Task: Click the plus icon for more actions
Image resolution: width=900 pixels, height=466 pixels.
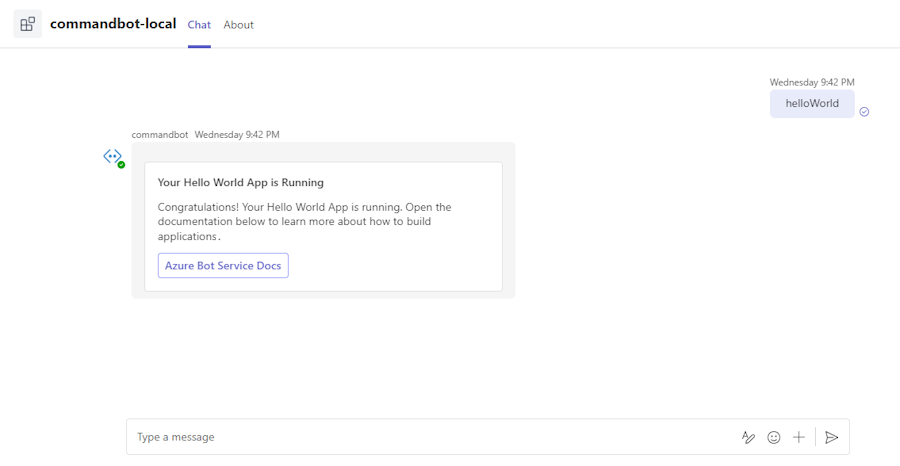Action: (x=798, y=437)
